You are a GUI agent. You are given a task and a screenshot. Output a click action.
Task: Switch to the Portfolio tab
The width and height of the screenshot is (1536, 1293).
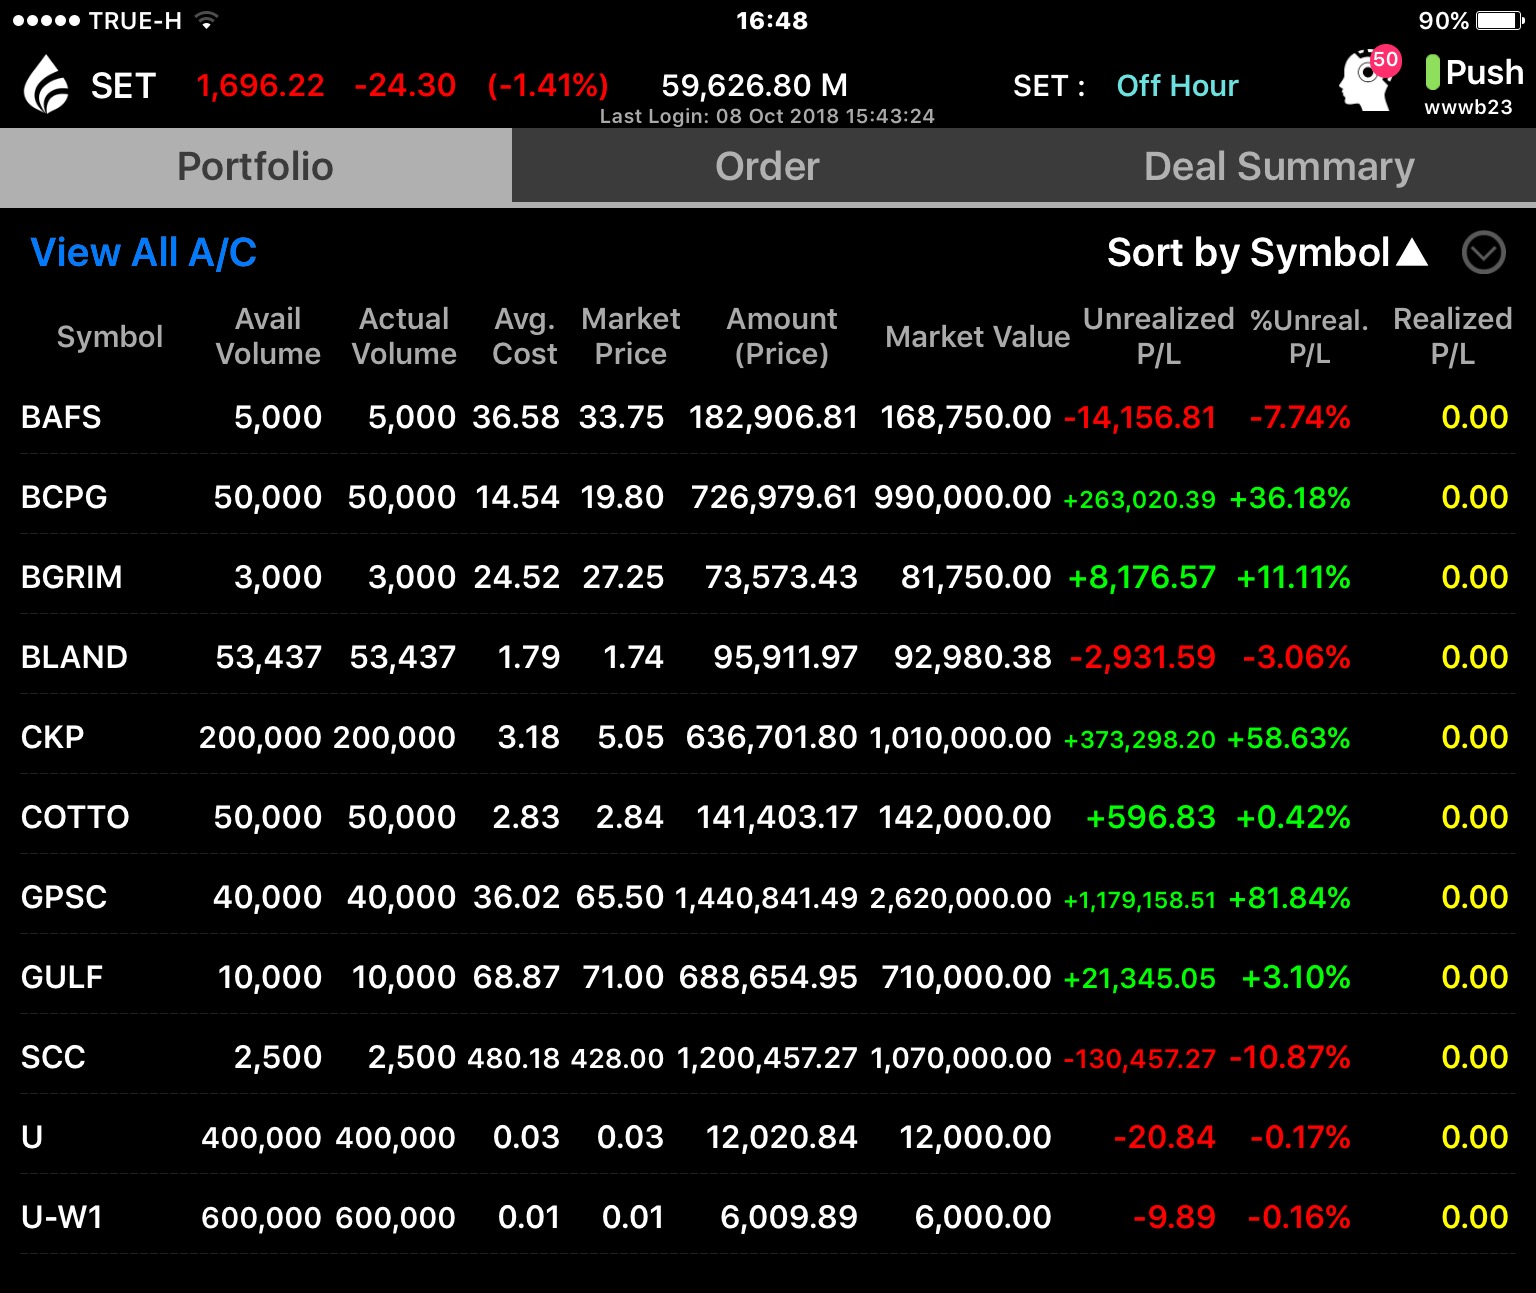click(x=255, y=166)
